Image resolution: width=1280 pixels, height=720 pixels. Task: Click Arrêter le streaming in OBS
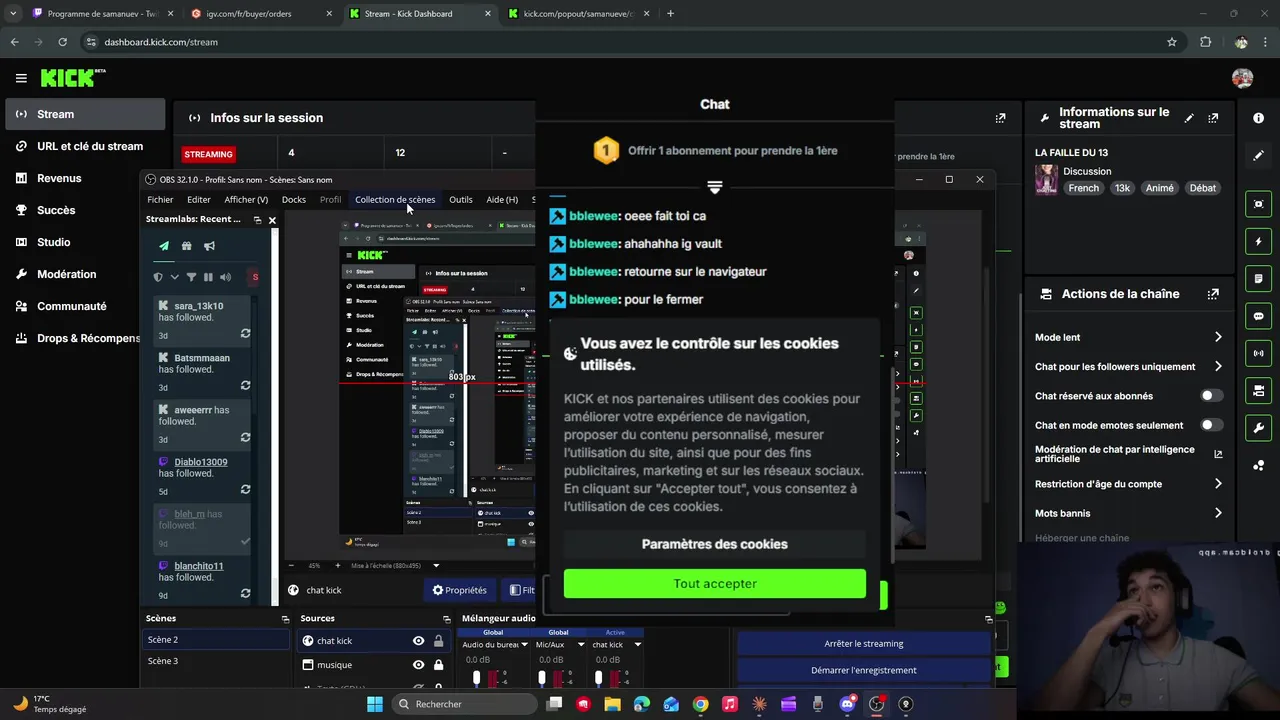click(x=864, y=644)
